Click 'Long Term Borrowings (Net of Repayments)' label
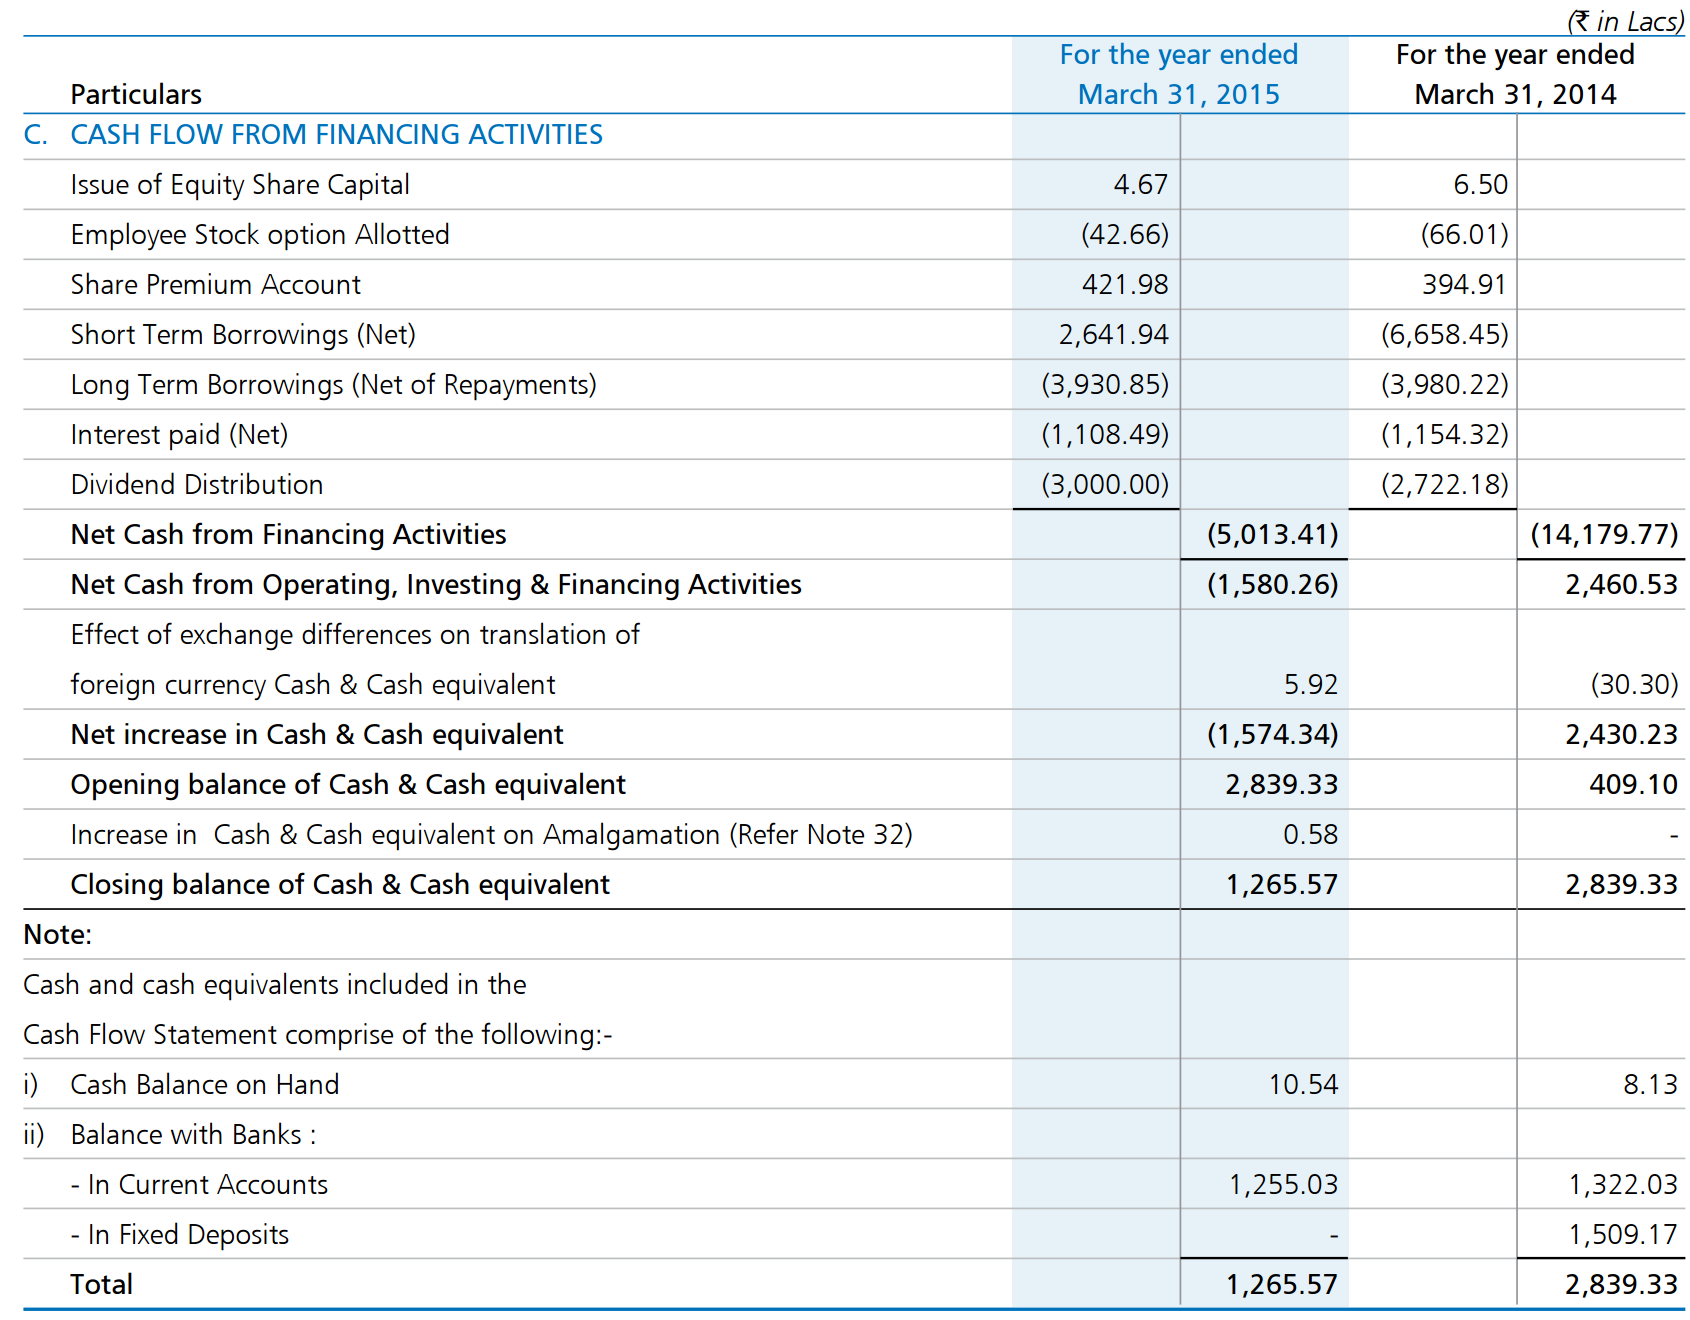The height and width of the screenshot is (1320, 1690). [x=333, y=385]
